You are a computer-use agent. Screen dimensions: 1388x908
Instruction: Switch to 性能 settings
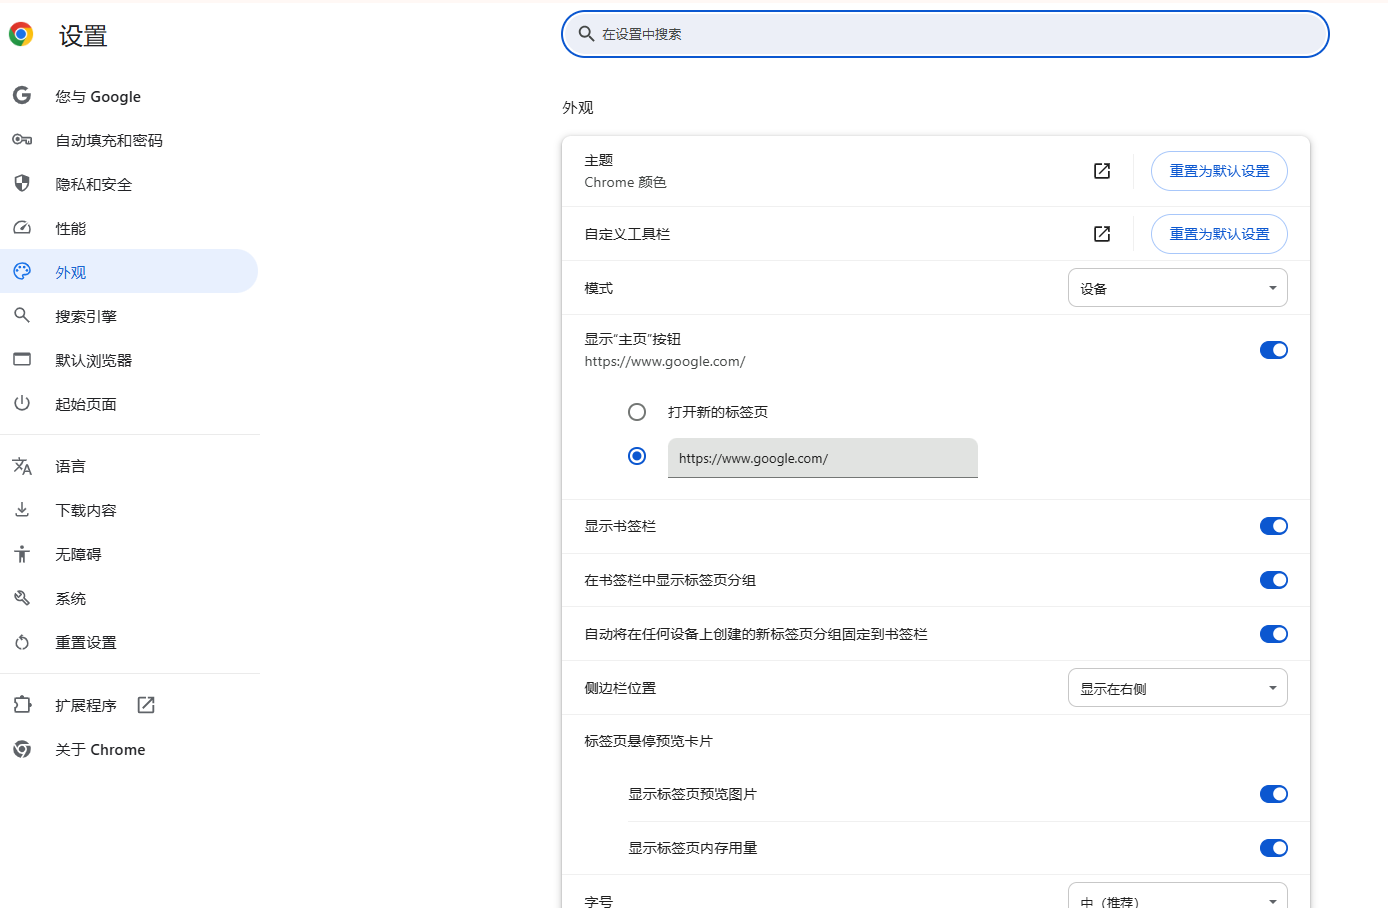pyautogui.click(x=129, y=228)
